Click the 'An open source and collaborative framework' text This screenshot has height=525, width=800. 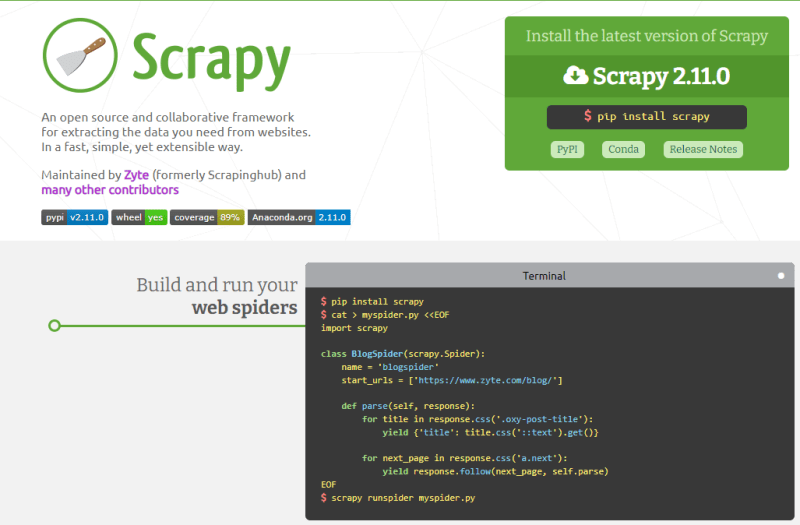point(168,117)
